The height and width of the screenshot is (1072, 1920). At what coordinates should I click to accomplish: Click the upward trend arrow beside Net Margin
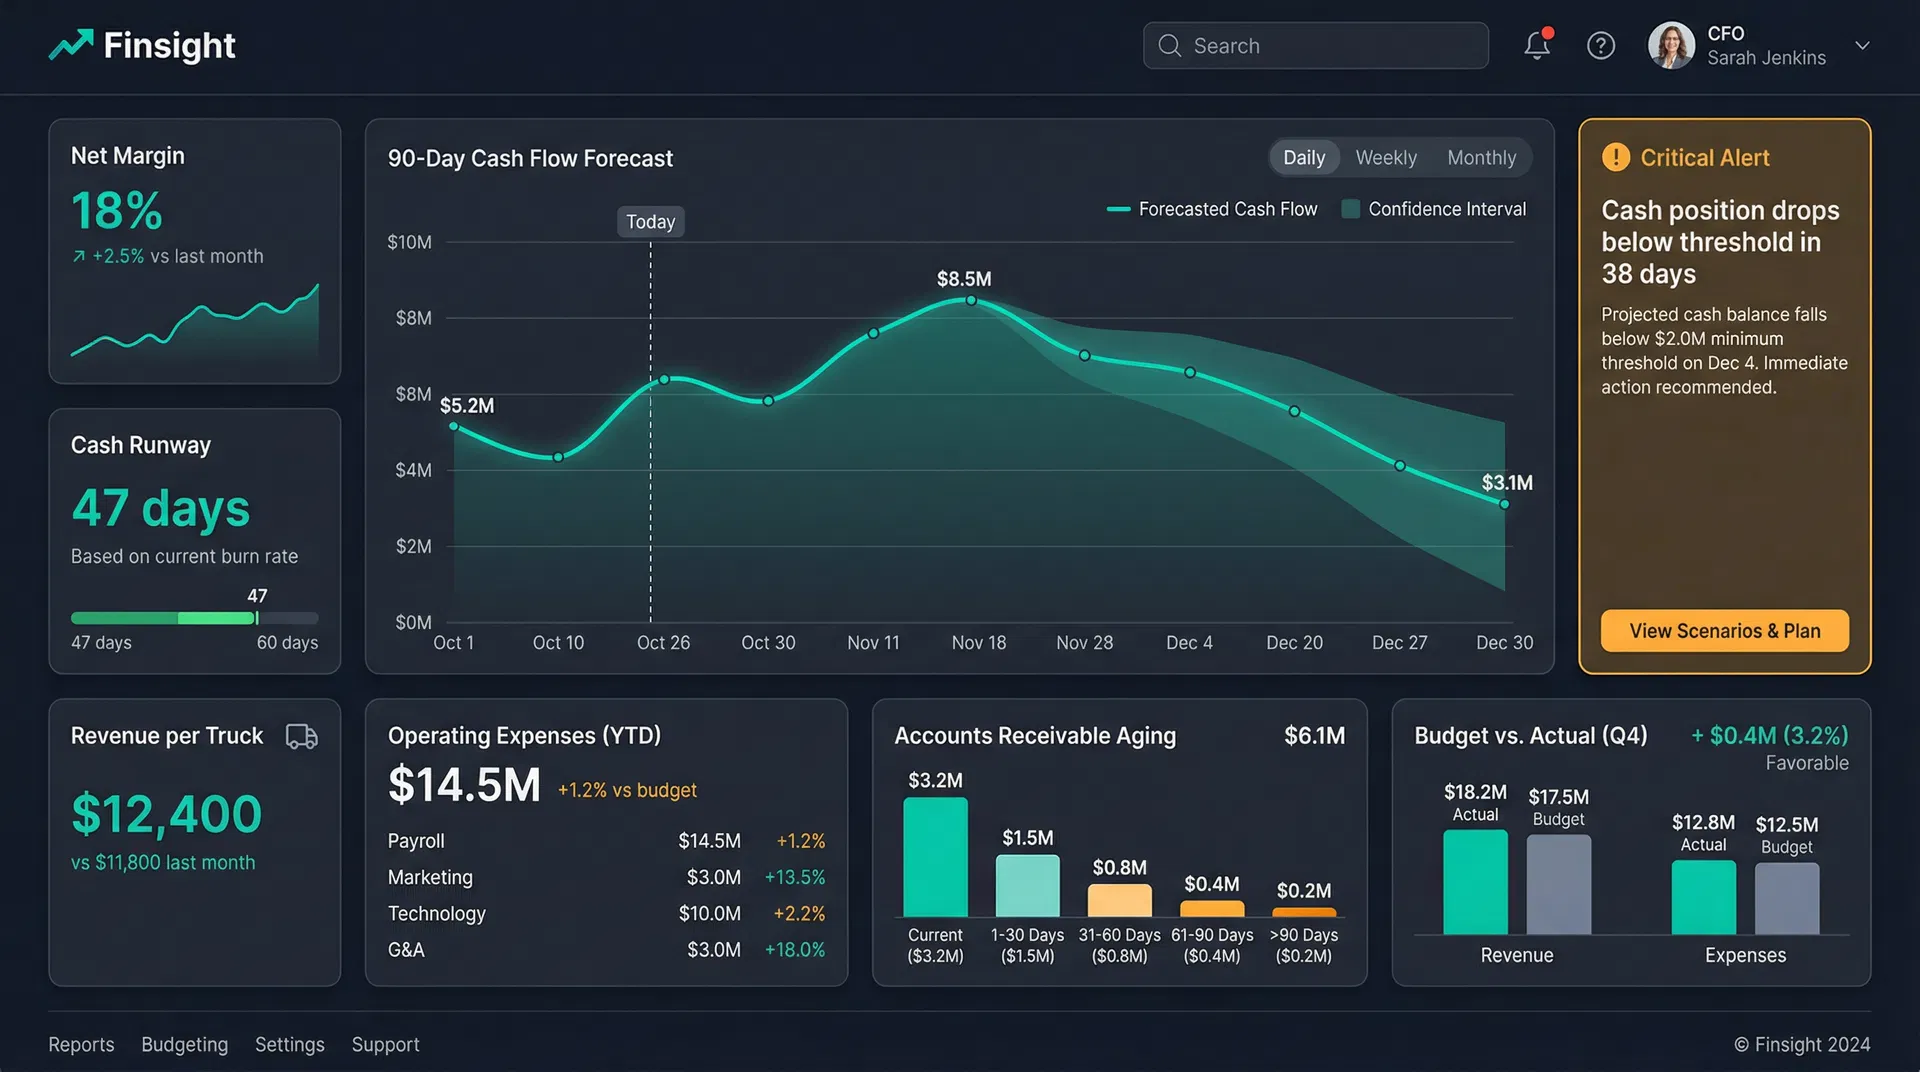coord(78,256)
